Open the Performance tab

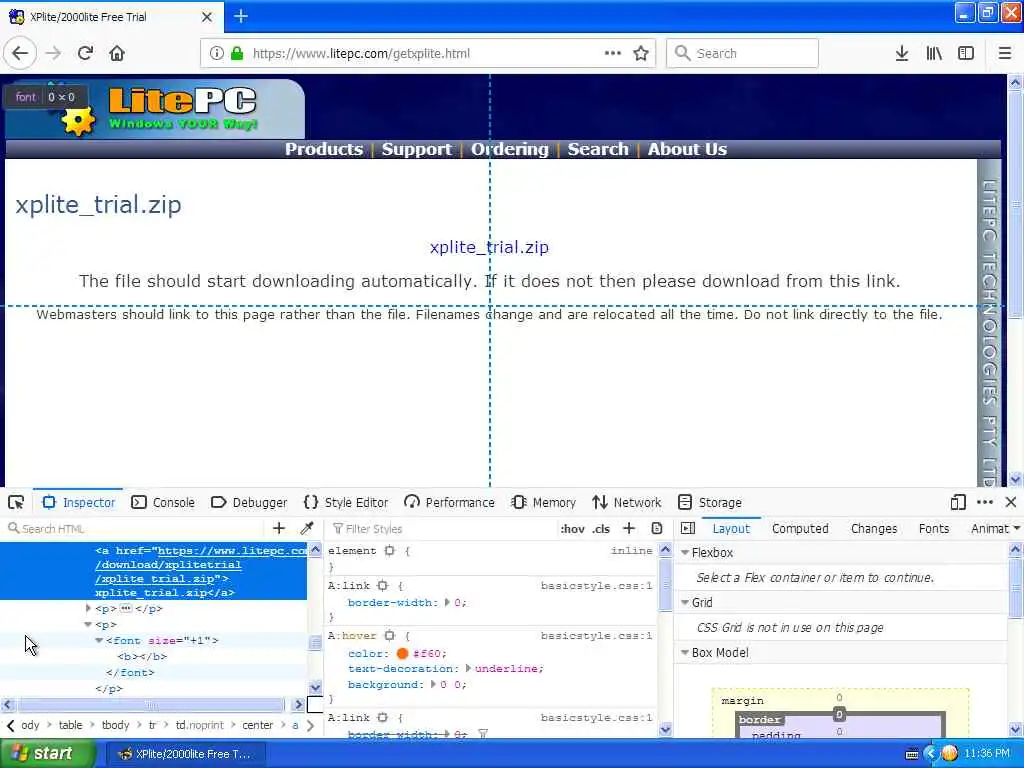coord(449,502)
